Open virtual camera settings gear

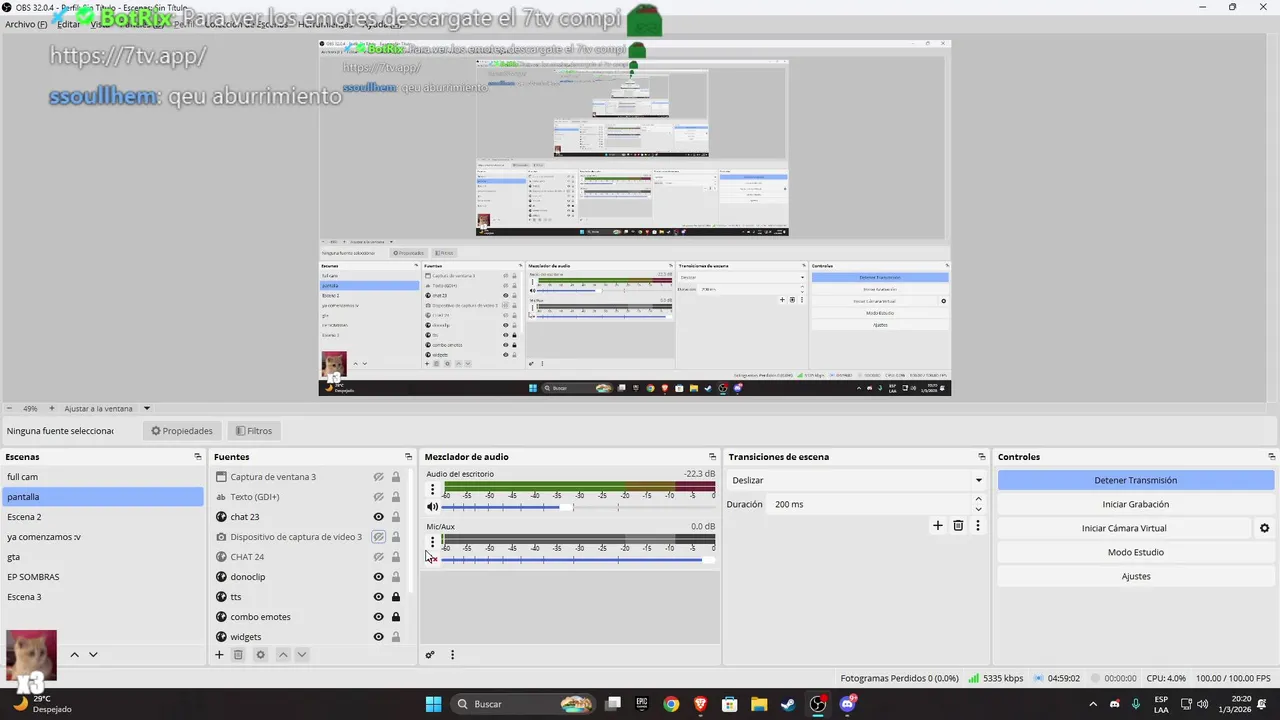[1264, 528]
